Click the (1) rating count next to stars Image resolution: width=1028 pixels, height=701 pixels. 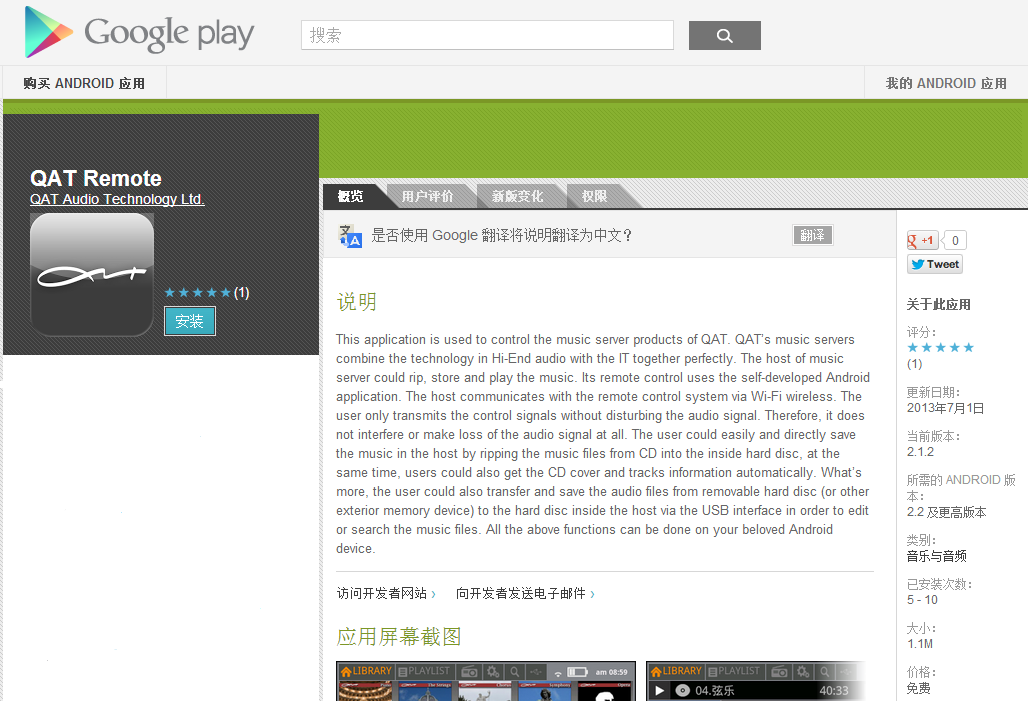tap(241, 293)
